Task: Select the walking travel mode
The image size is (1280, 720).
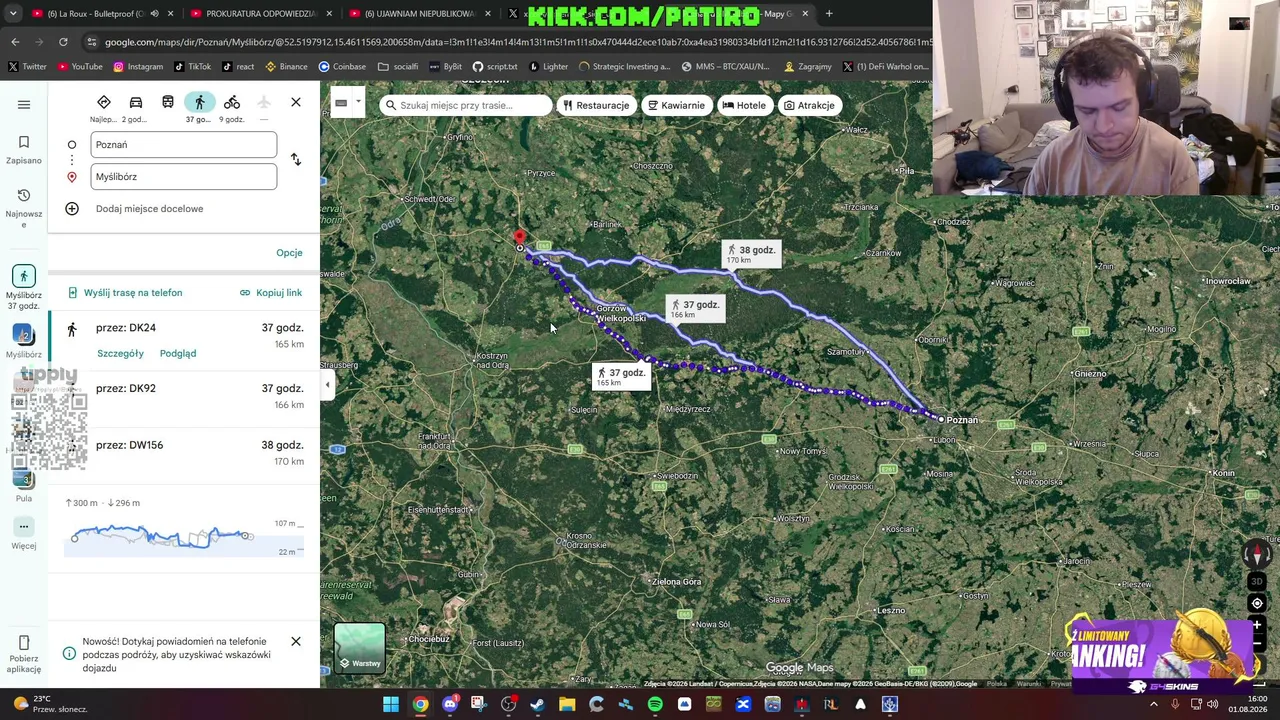Action: click(x=200, y=102)
